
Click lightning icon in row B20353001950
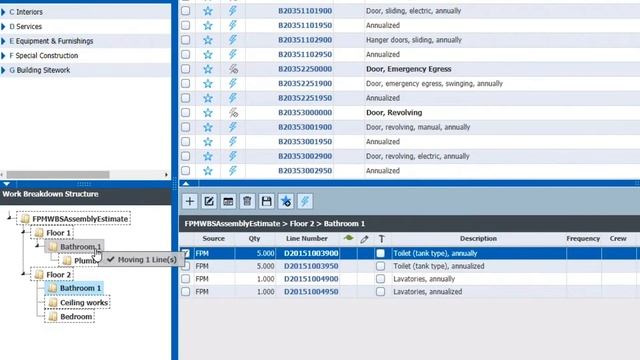tap(233, 142)
